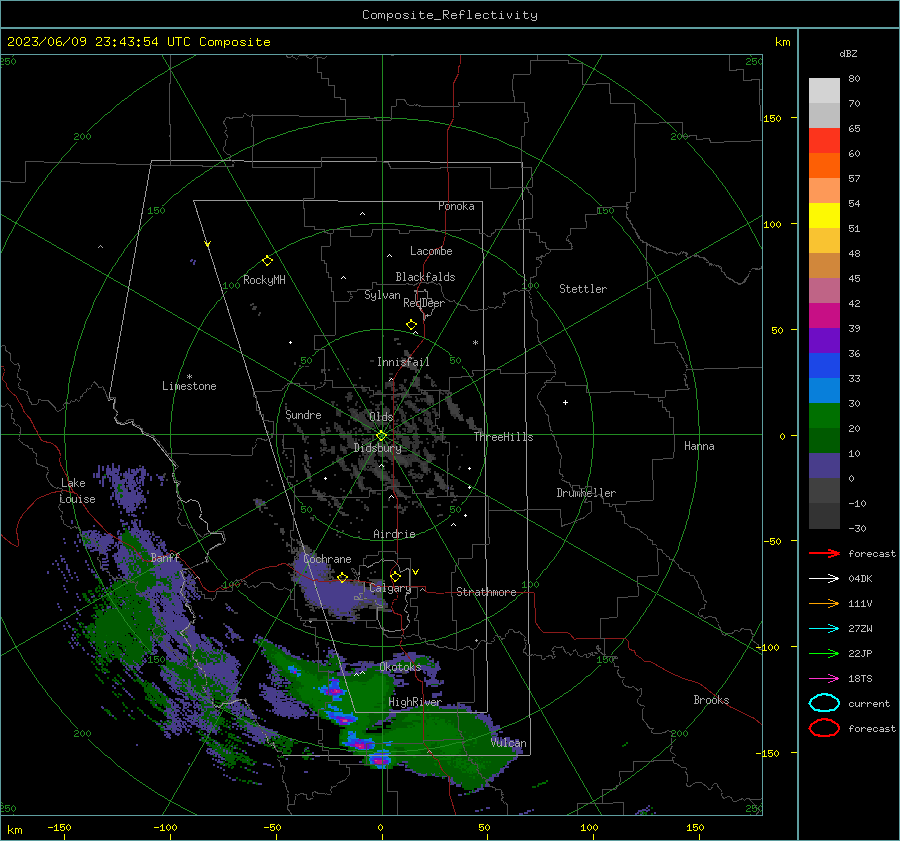Click yellow diamond at radar center near Olds
The image size is (900, 841).
click(x=382, y=436)
